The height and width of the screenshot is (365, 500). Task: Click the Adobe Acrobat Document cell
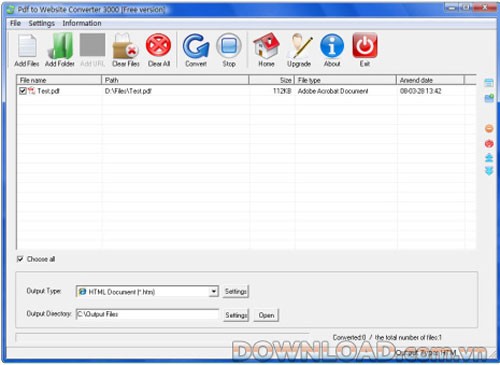click(x=333, y=91)
